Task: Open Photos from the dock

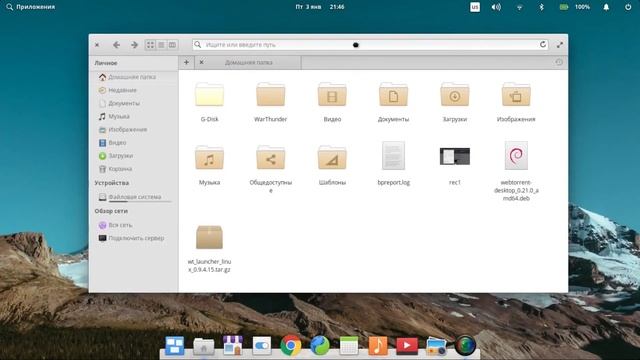Action: (x=436, y=347)
